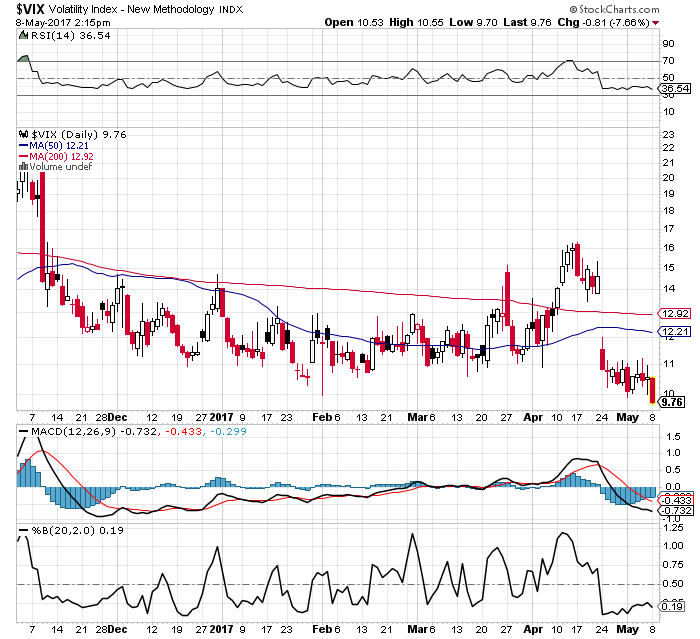Click the 1.5 label on the MACD axis
This screenshot has height=639, width=700.
(673, 437)
